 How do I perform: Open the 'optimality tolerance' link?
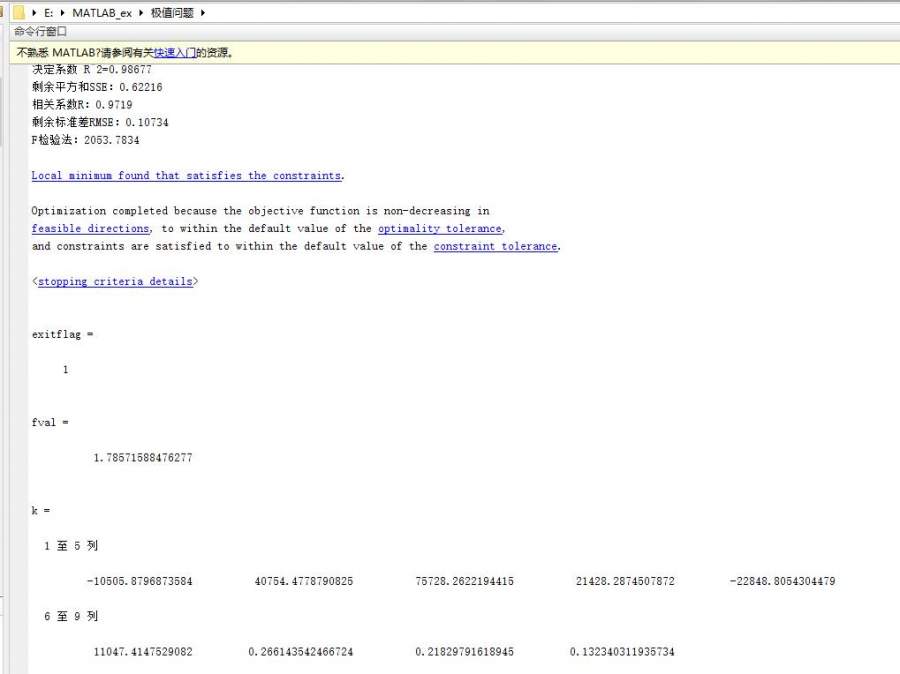pyautogui.click(x=440, y=228)
